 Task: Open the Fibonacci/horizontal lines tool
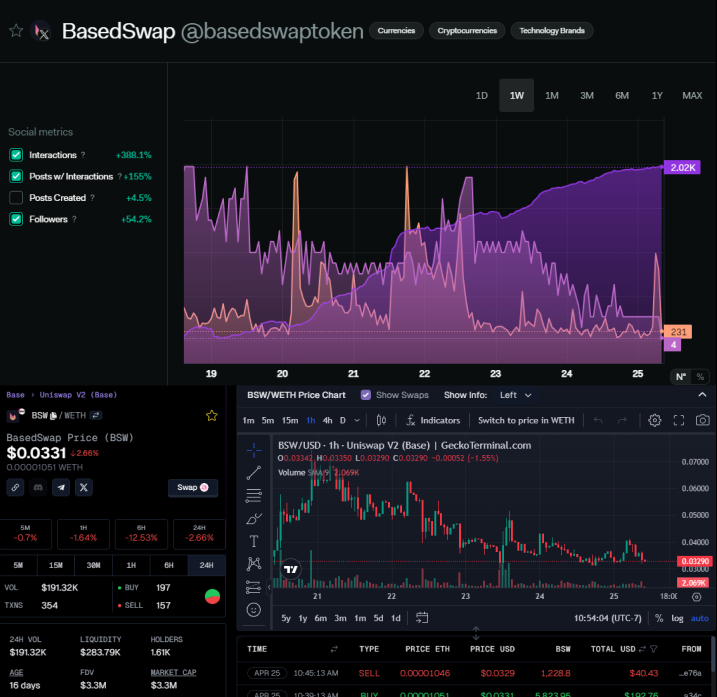tap(254, 496)
